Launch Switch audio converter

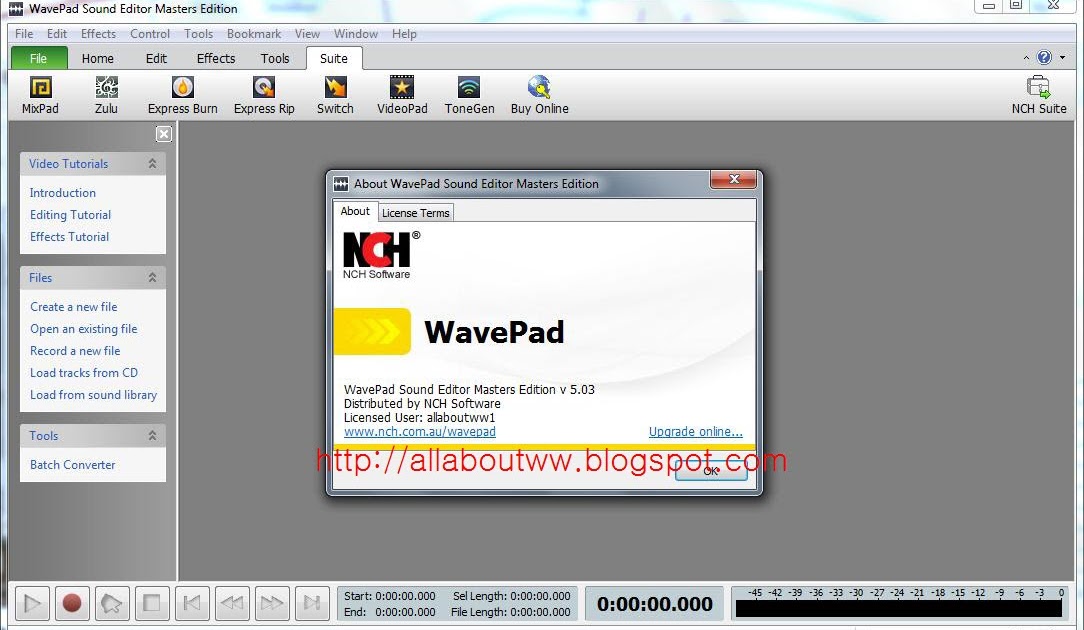click(335, 95)
